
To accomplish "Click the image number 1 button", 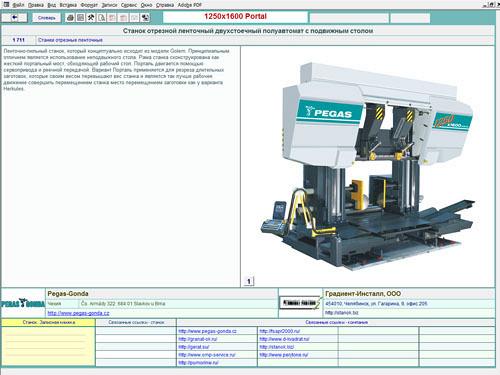I will pyautogui.click(x=249, y=281).
